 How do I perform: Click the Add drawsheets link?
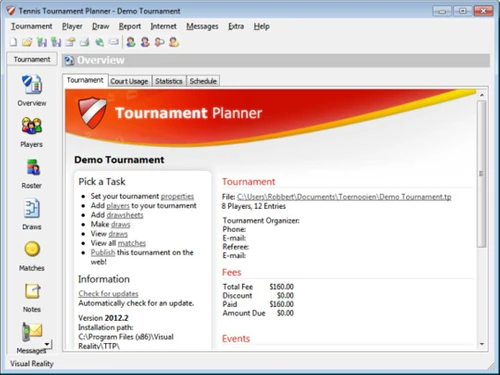pyautogui.click(x=125, y=215)
